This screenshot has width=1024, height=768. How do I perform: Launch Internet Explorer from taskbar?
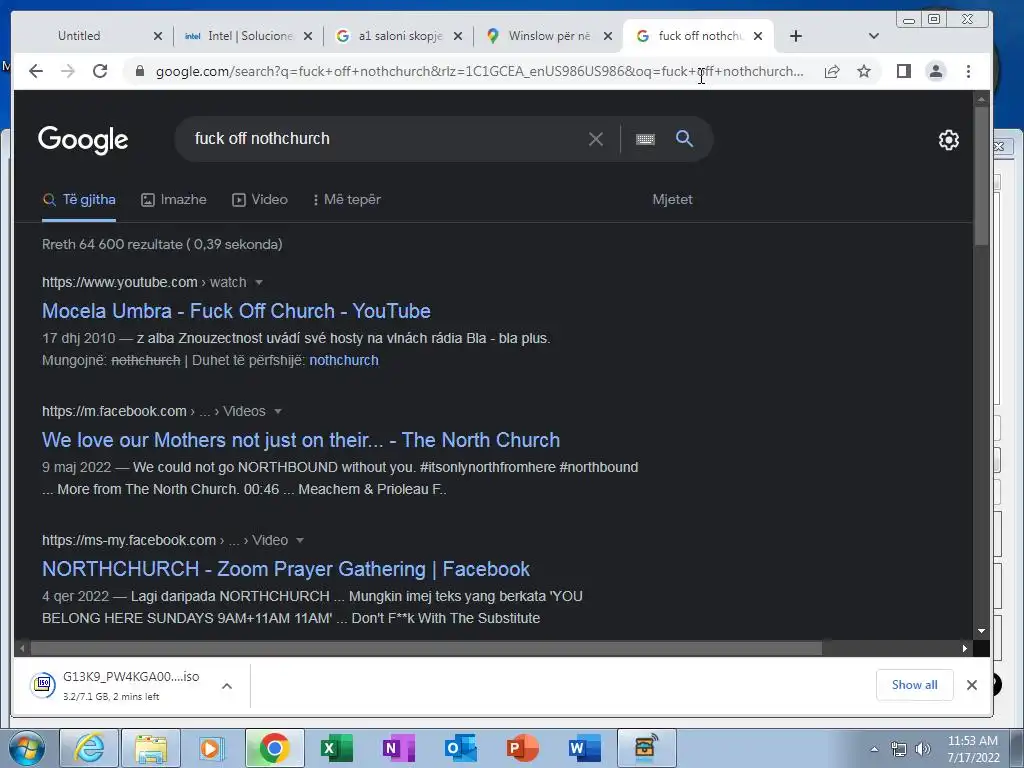(89, 748)
